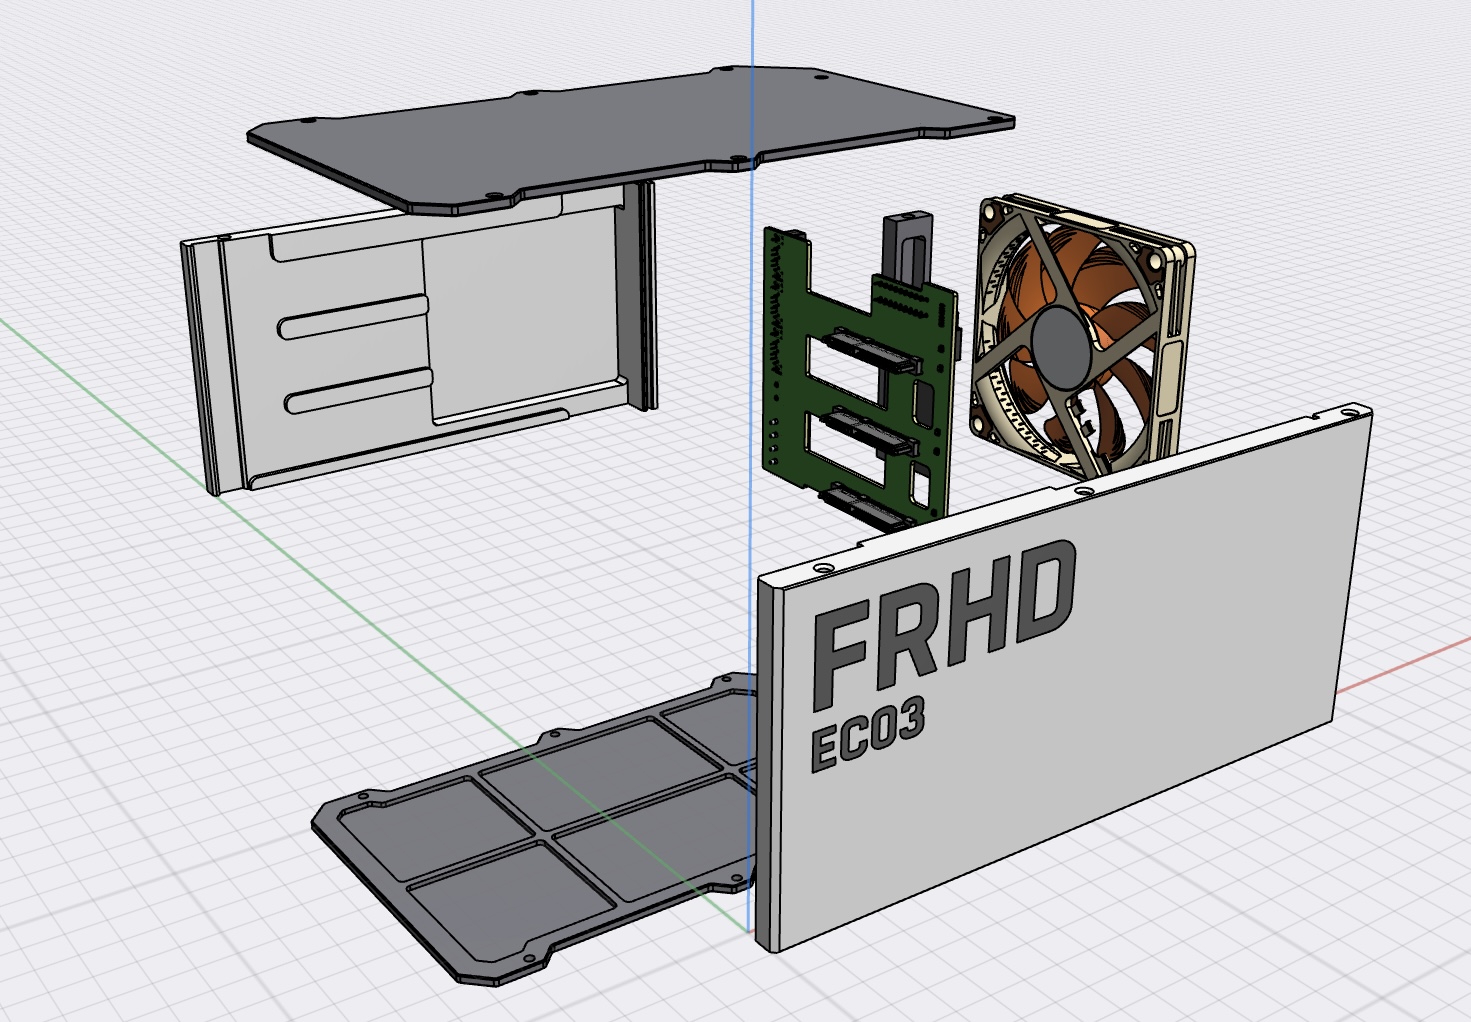This screenshot has height=1022, width=1471.
Task: Click the engraved "ECO3" text on front panel
Action: 867,734
